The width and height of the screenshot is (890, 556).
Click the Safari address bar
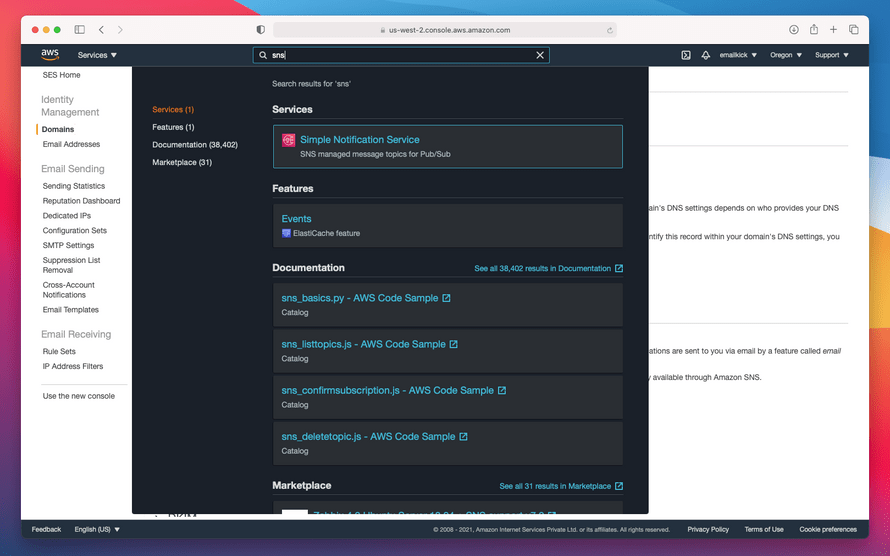click(x=444, y=30)
